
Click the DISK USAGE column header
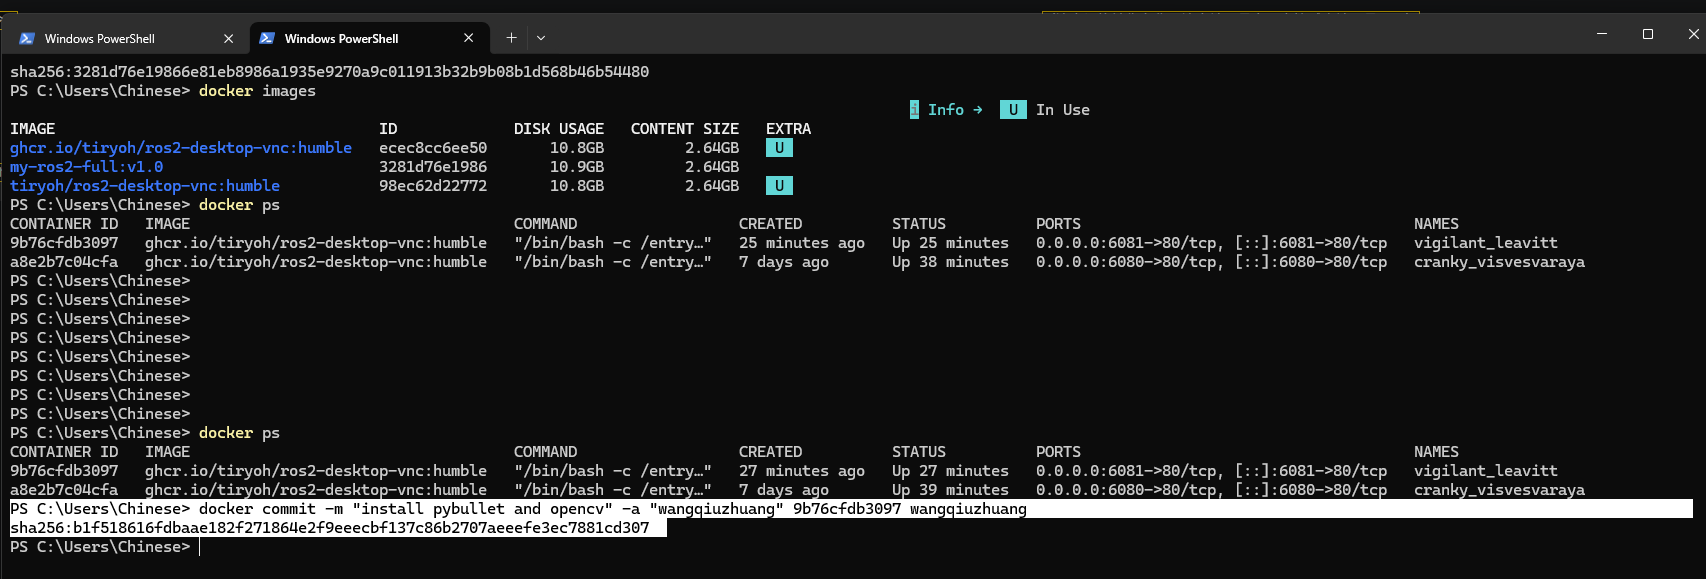[559, 129]
